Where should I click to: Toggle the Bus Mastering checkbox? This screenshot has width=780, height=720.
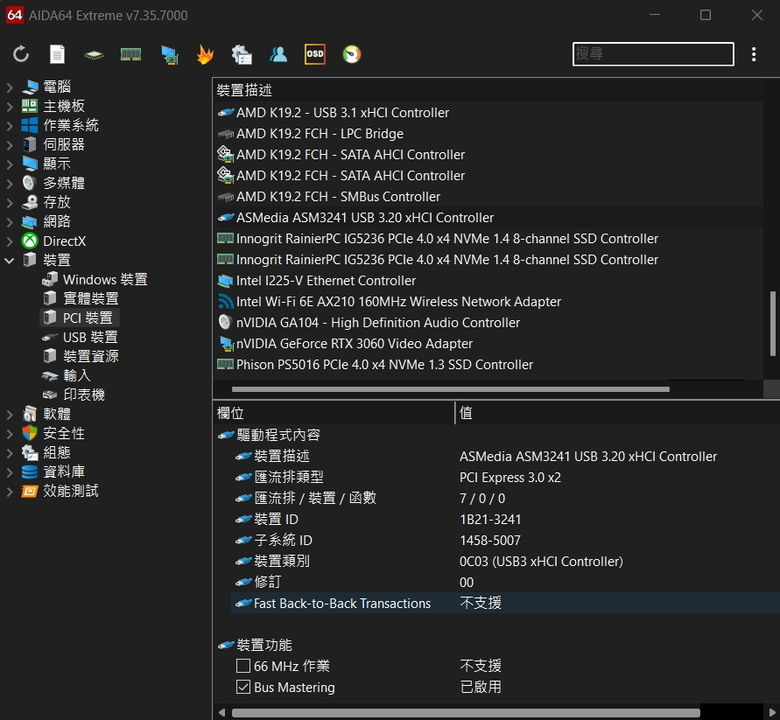243,687
